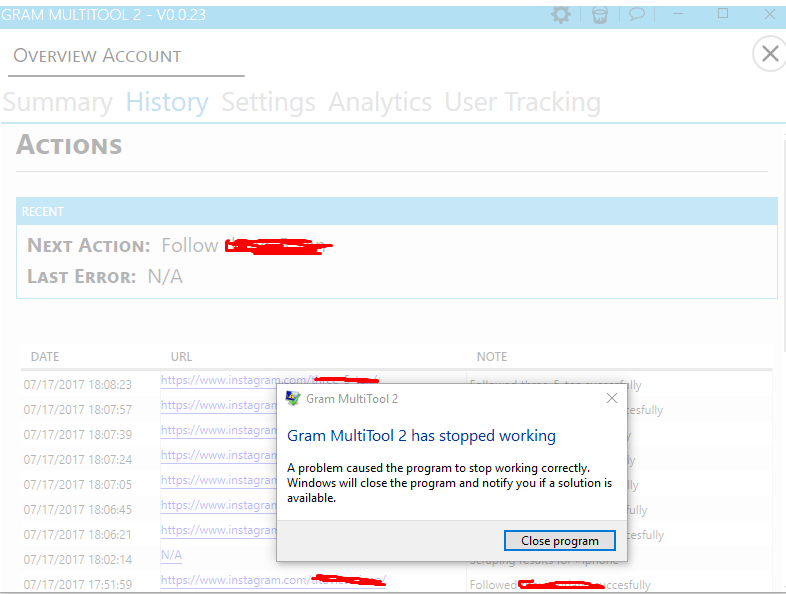Dismiss the crash dialog with its X
The height and width of the screenshot is (594, 786).
[612, 399]
